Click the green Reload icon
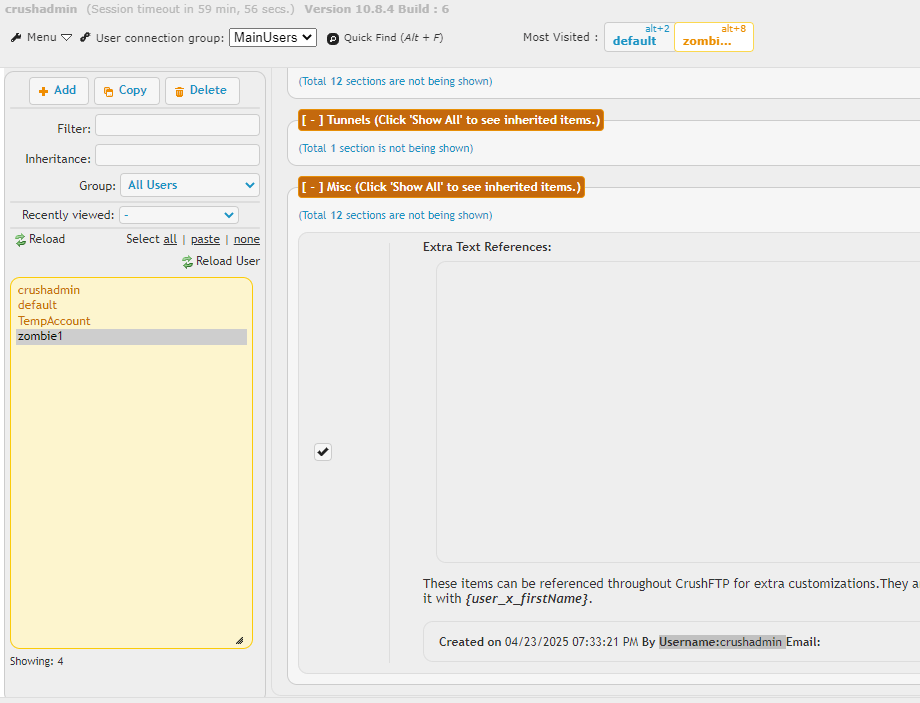This screenshot has height=703, width=920. pos(20,240)
